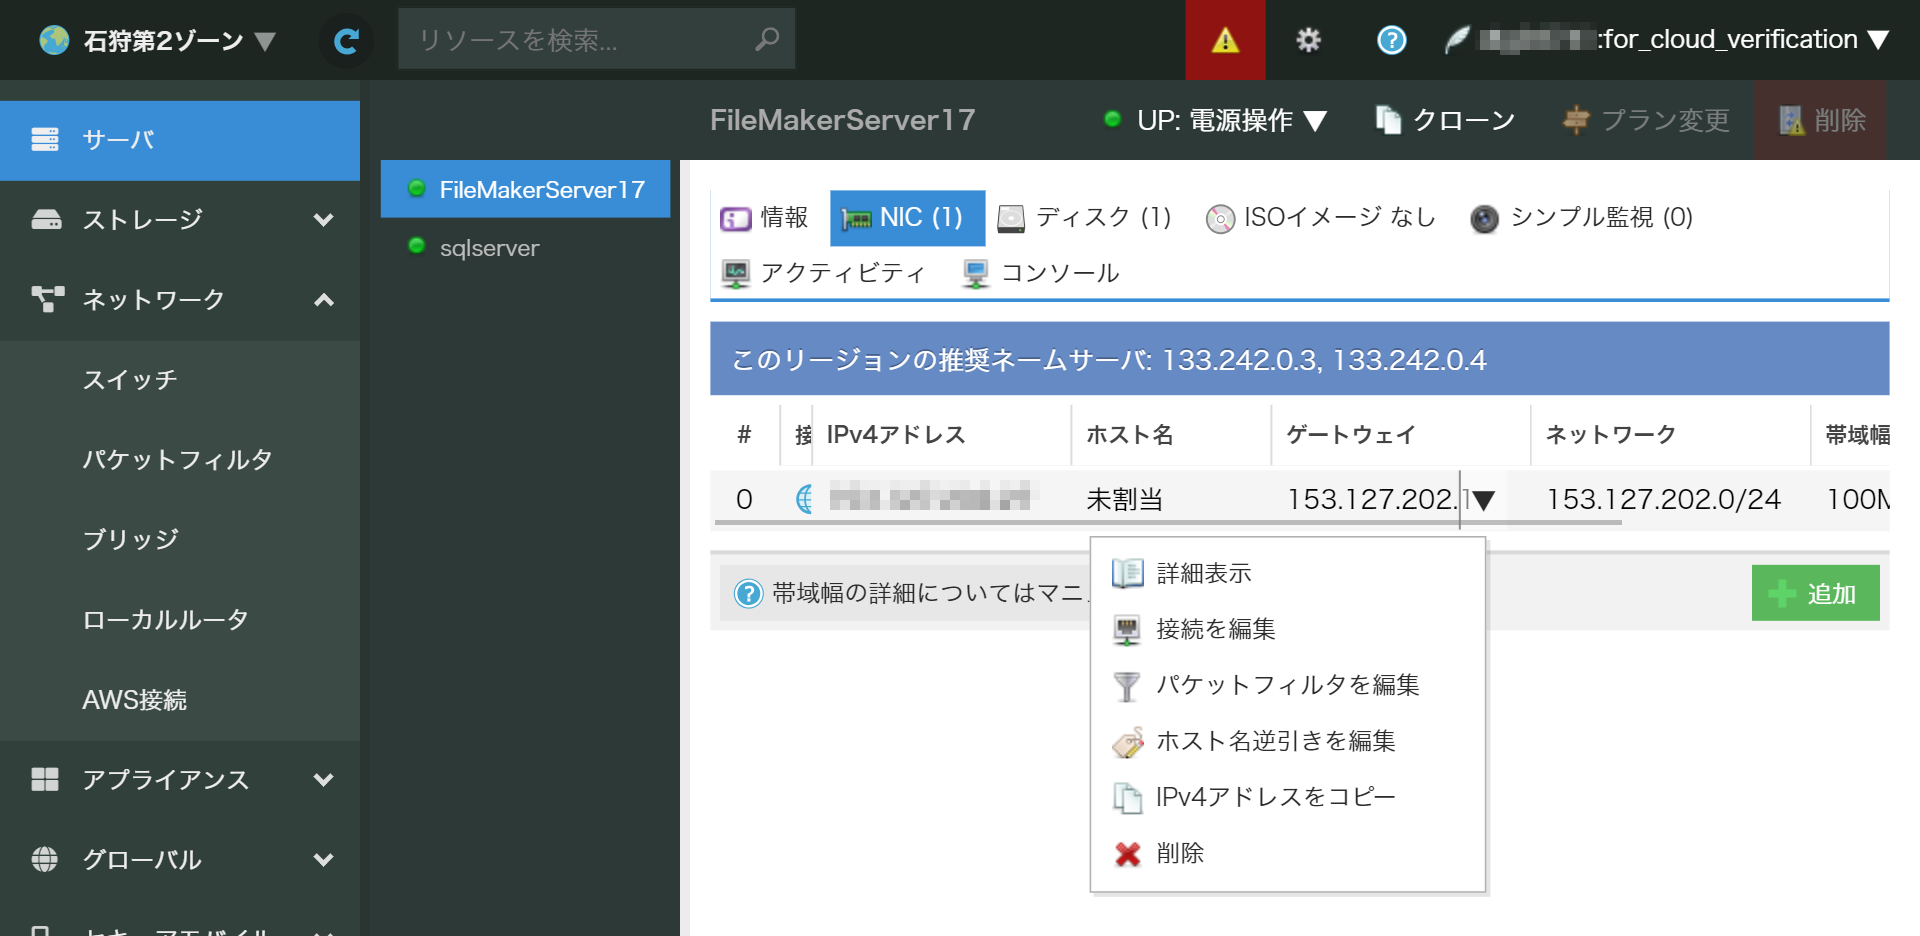Open the gateway dropdown arrow in the NIC row

tap(1483, 499)
